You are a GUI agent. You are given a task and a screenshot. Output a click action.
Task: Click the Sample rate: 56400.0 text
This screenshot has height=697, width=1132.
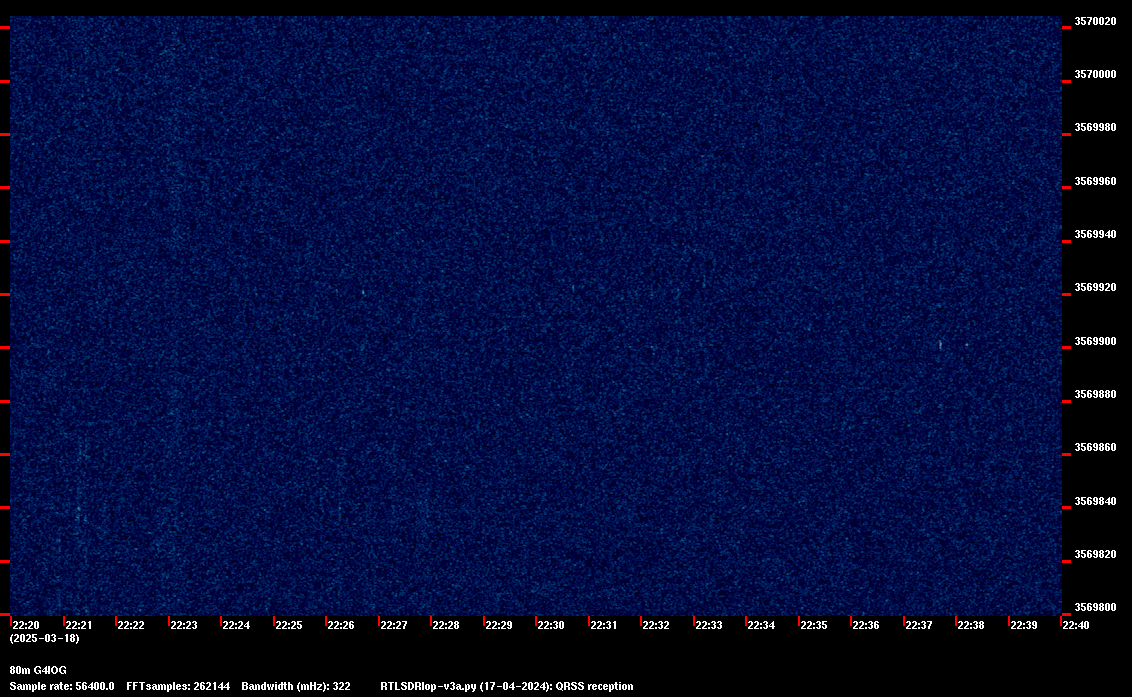click(62, 686)
